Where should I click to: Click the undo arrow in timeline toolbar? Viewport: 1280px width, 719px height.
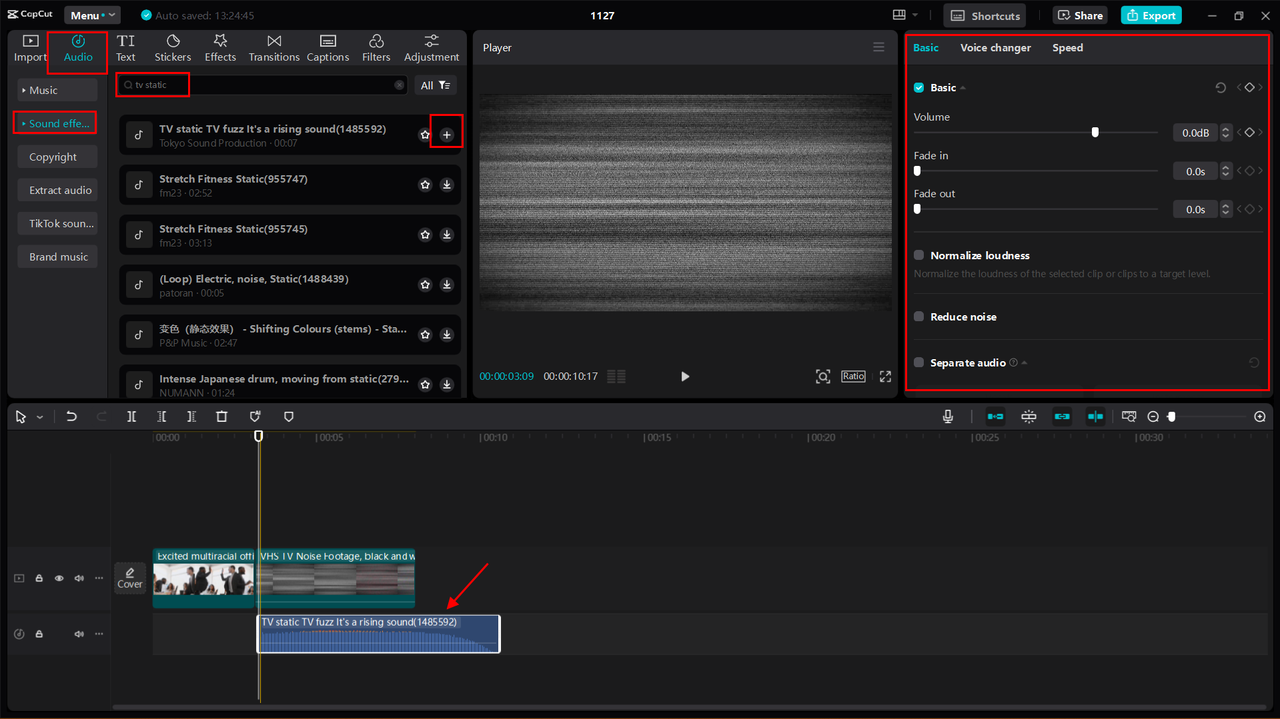click(x=71, y=417)
